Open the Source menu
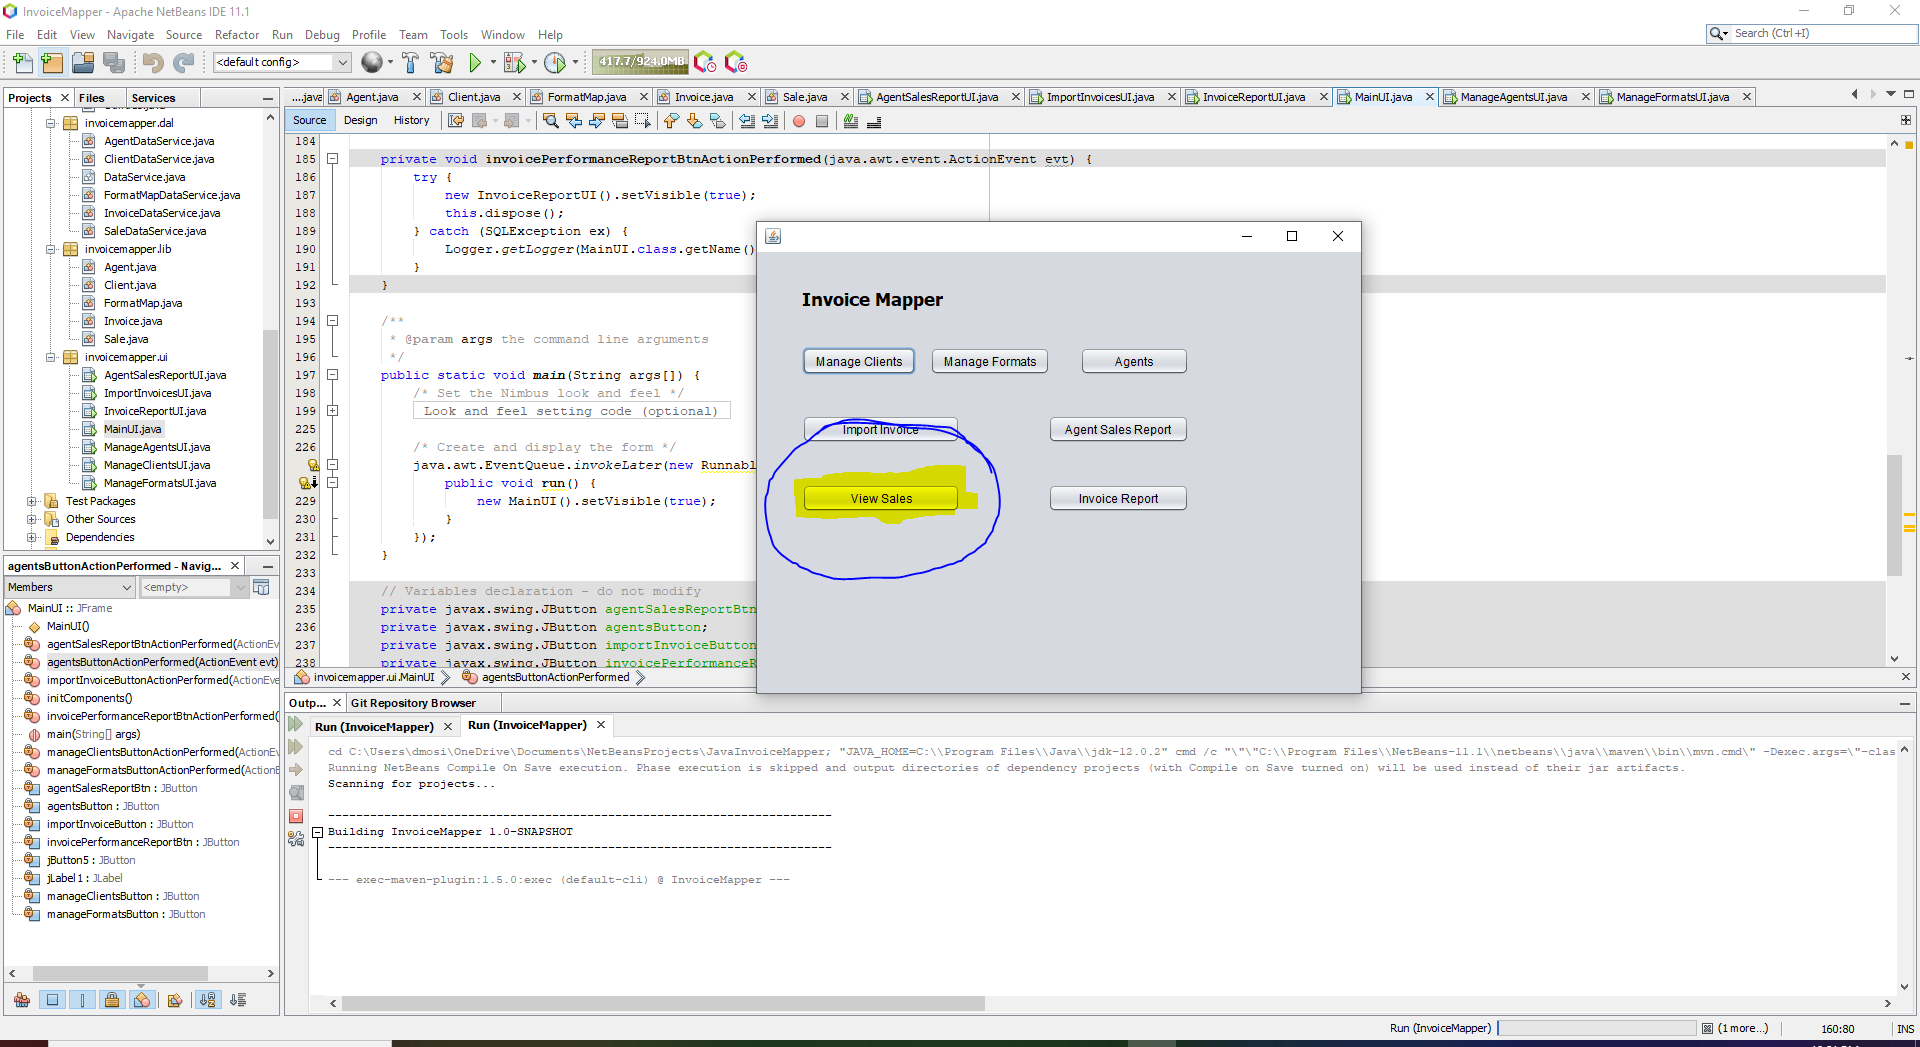The width and height of the screenshot is (1920, 1047). (x=184, y=34)
